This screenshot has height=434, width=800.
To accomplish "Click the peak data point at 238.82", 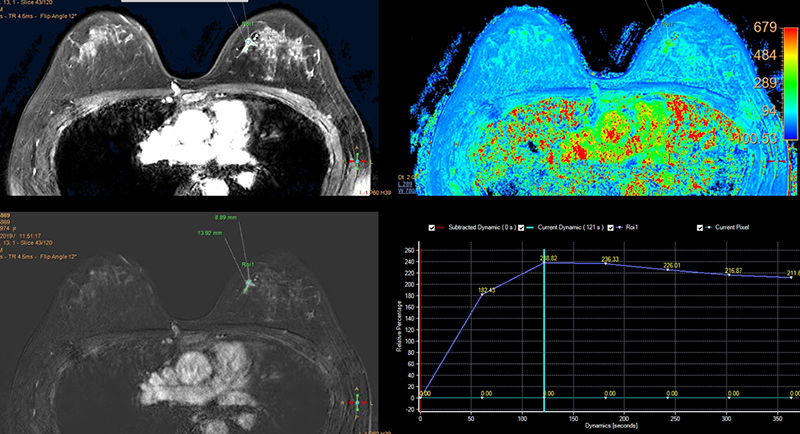I will point(545,263).
